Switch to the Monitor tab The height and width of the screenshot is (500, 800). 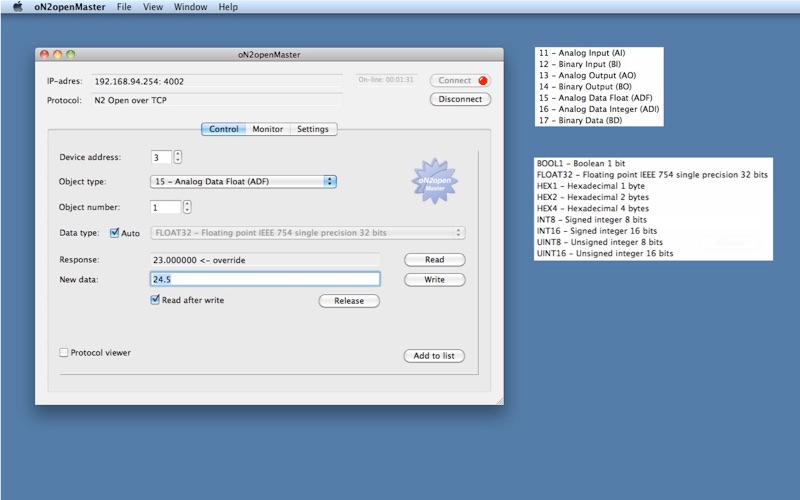pyautogui.click(x=267, y=129)
